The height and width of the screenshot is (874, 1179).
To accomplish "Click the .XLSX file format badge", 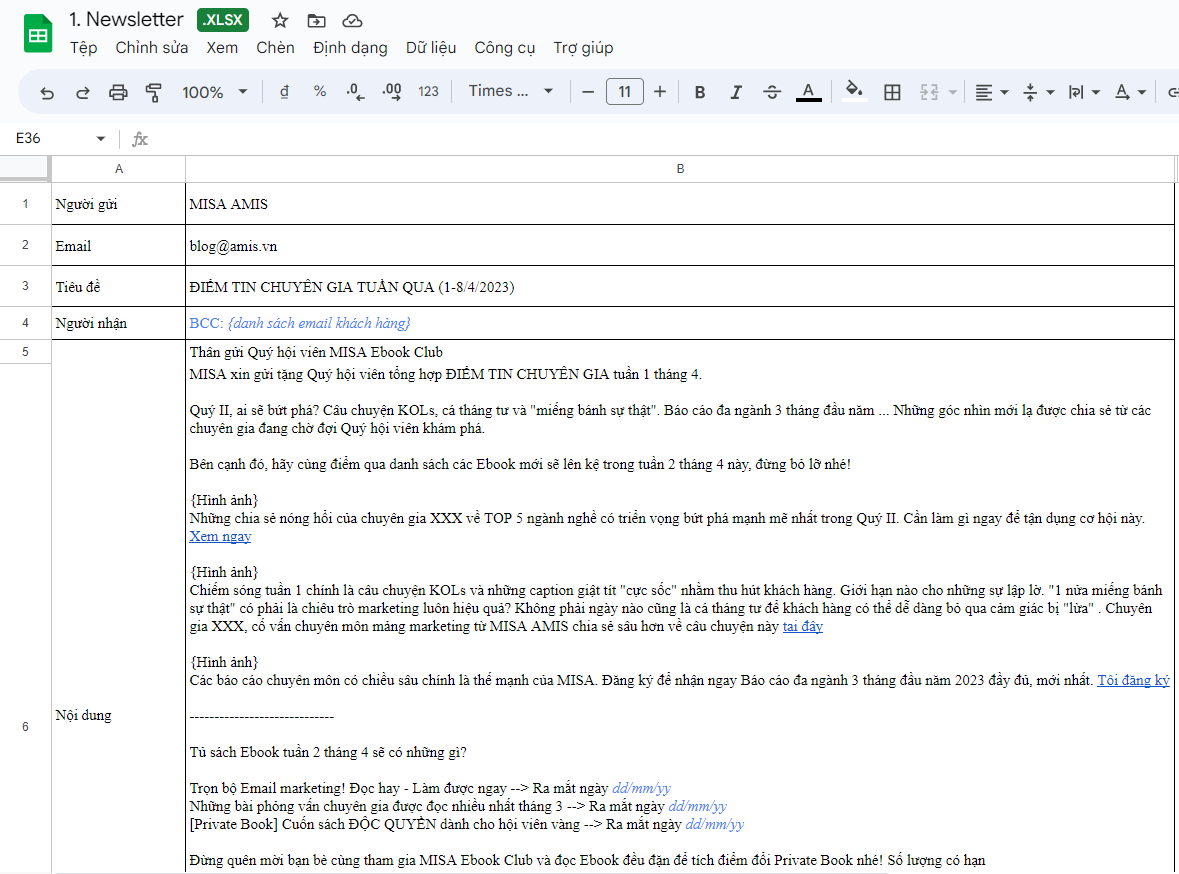I will [x=223, y=20].
